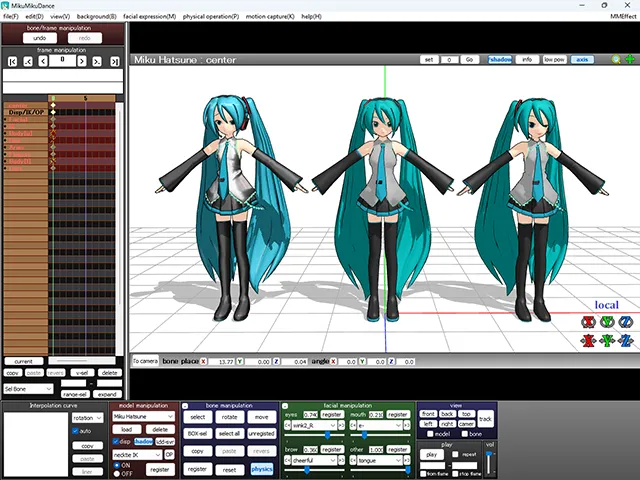Previous brow morph arrow beside cheerful

[x=287, y=460]
